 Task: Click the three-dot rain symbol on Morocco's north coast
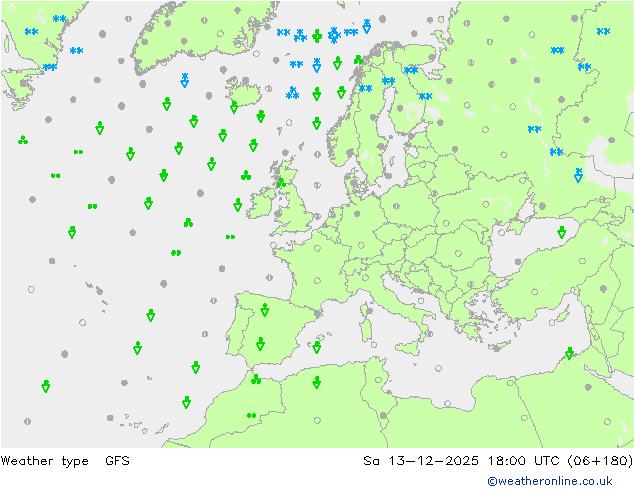pos(256,379)
